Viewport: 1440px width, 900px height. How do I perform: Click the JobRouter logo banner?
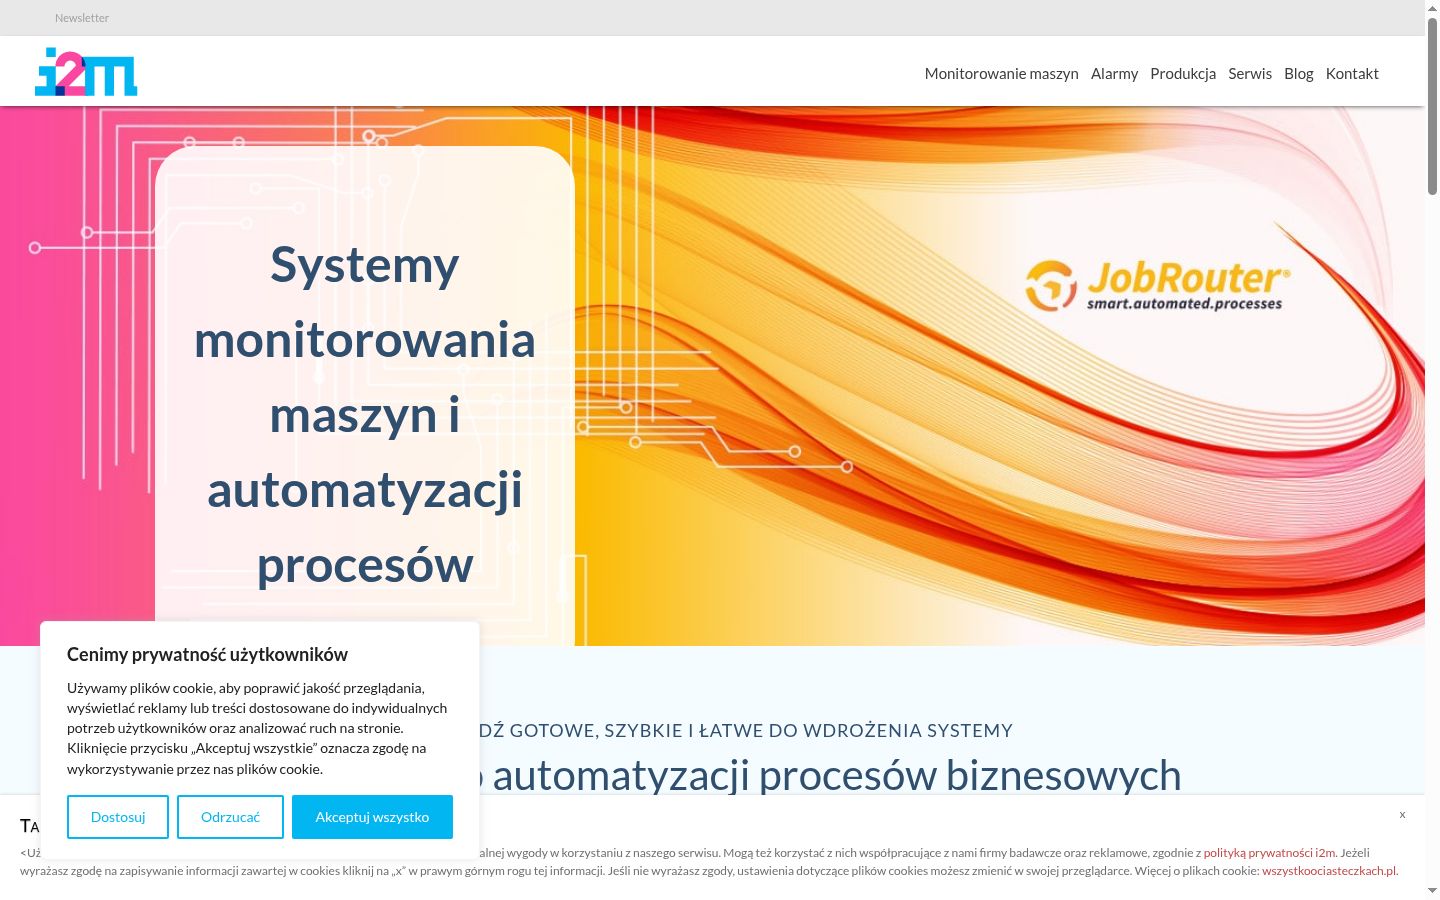tap(1158, 286)
